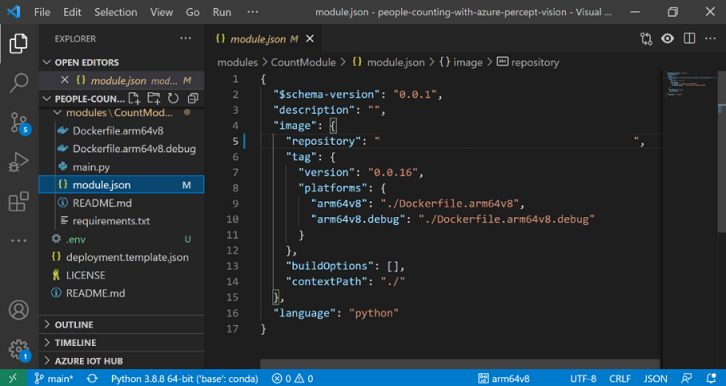Open requirements.txt in the explorer

(111, 221)
